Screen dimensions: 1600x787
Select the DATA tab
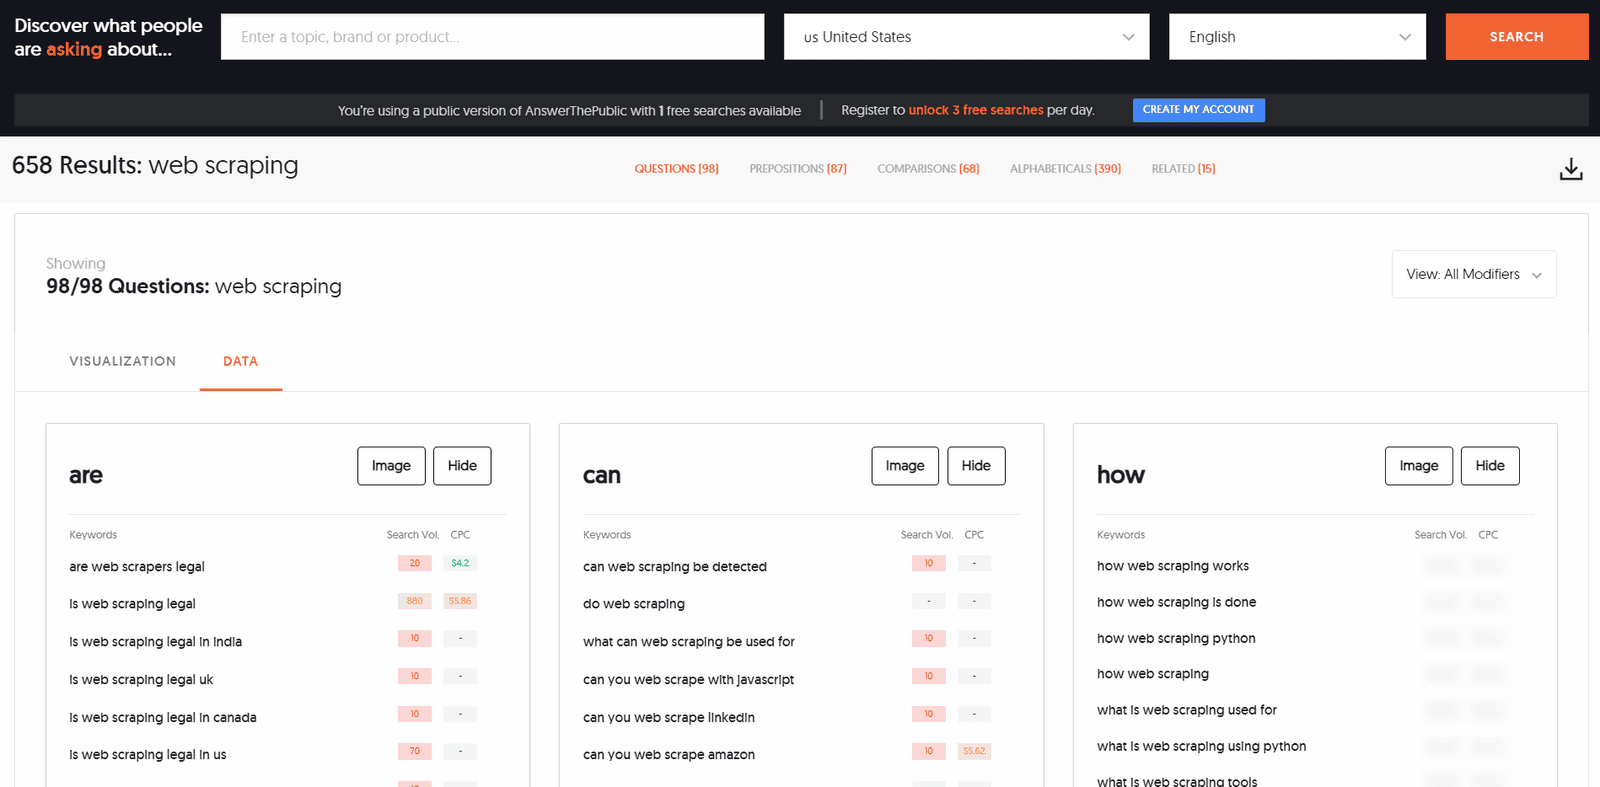pos(240,361)
